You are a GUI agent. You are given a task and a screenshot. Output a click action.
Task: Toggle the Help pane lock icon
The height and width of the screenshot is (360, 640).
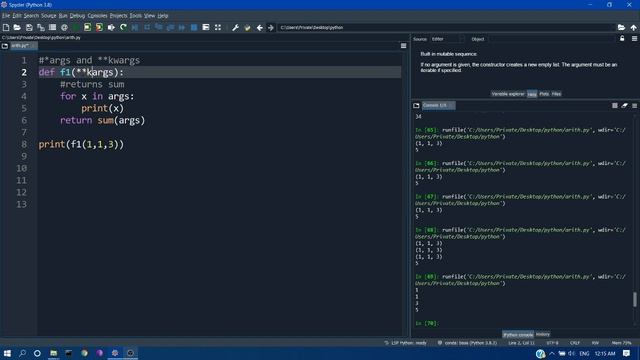coord(622,39)
